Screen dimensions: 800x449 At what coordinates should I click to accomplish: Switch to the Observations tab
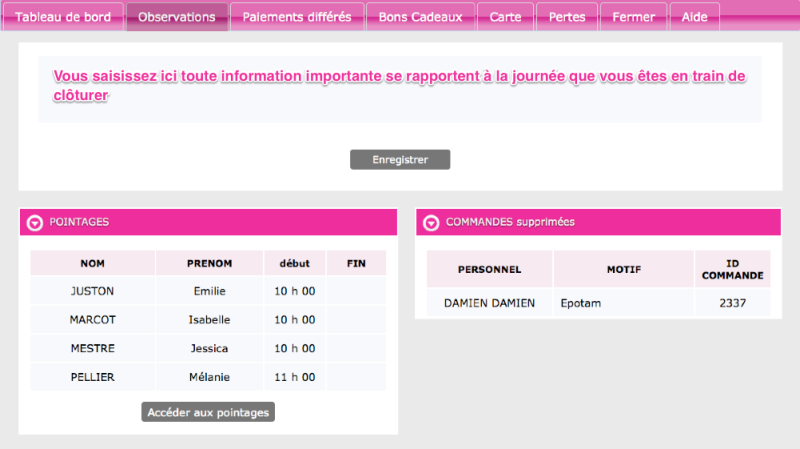(177, 17)
